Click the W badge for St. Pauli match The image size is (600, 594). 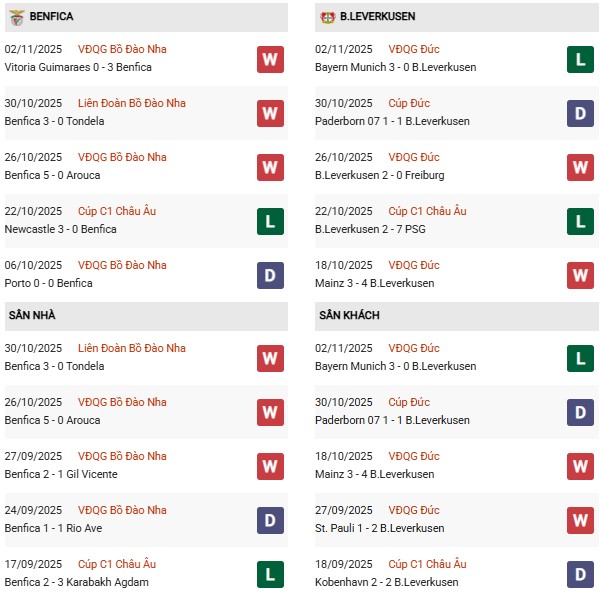tap(580, 520)
